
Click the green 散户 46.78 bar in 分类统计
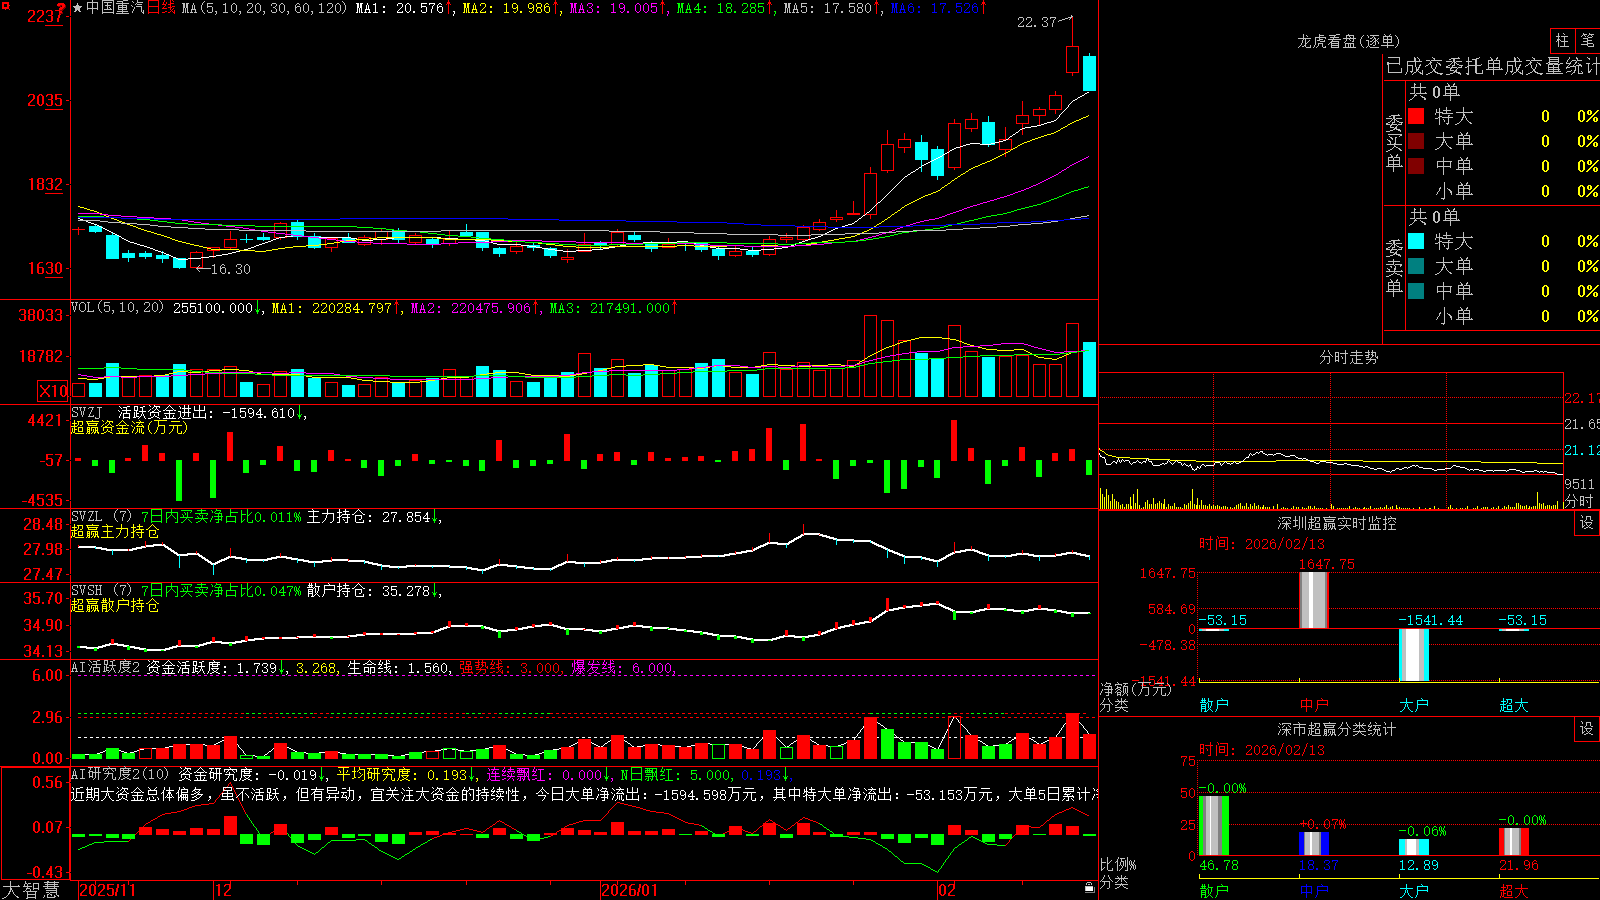1214,826
